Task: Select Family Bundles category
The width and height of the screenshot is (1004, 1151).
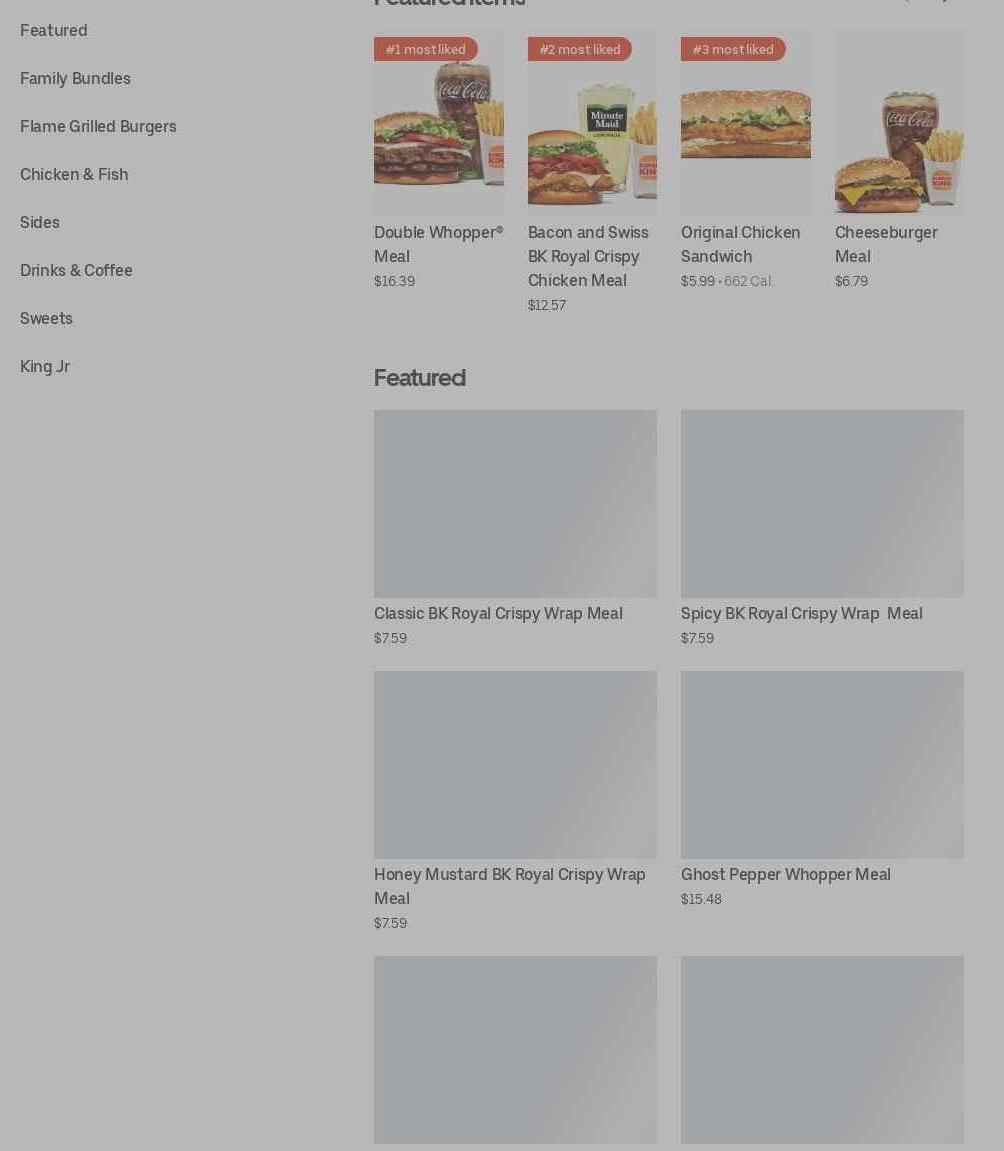Action: point(75,79)
